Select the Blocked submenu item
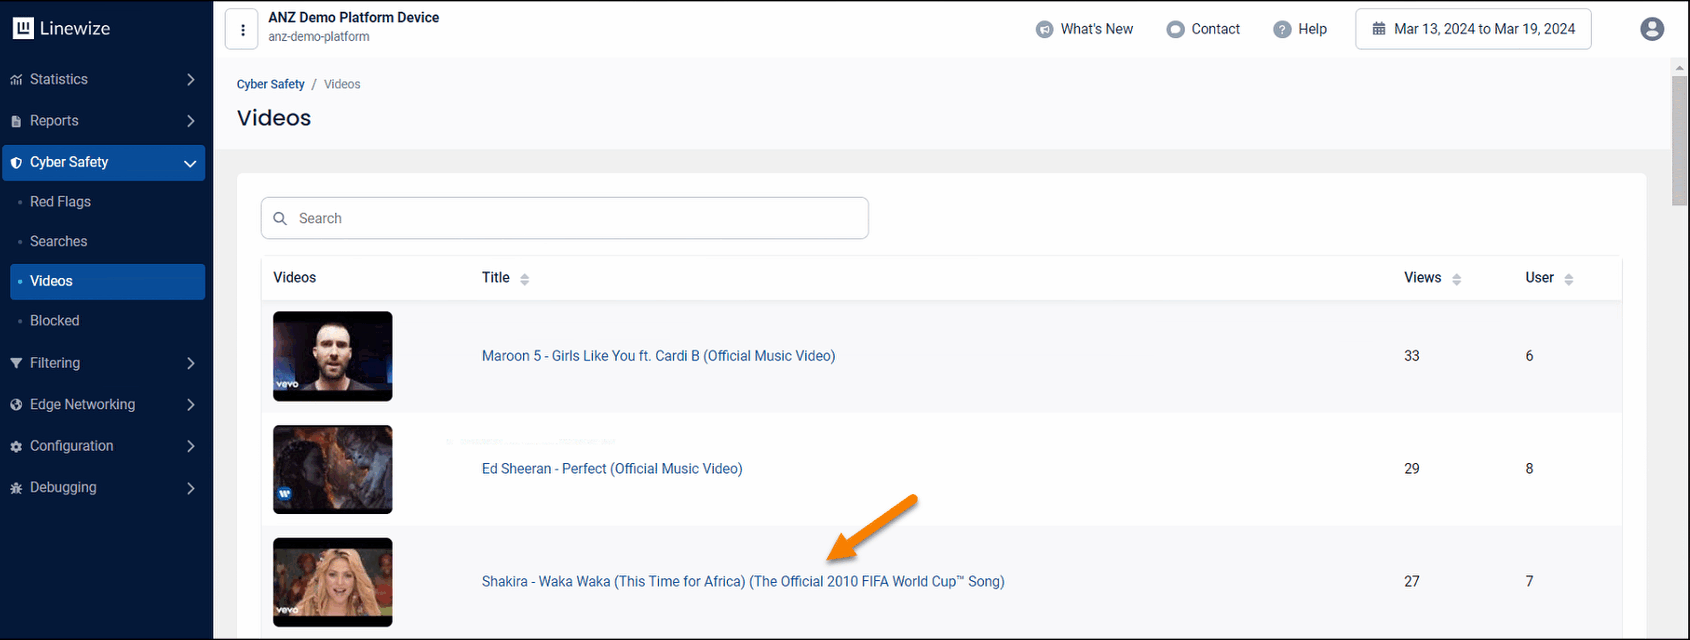The width and height of the screenshot is (1690, 640). tap(54, 321)
